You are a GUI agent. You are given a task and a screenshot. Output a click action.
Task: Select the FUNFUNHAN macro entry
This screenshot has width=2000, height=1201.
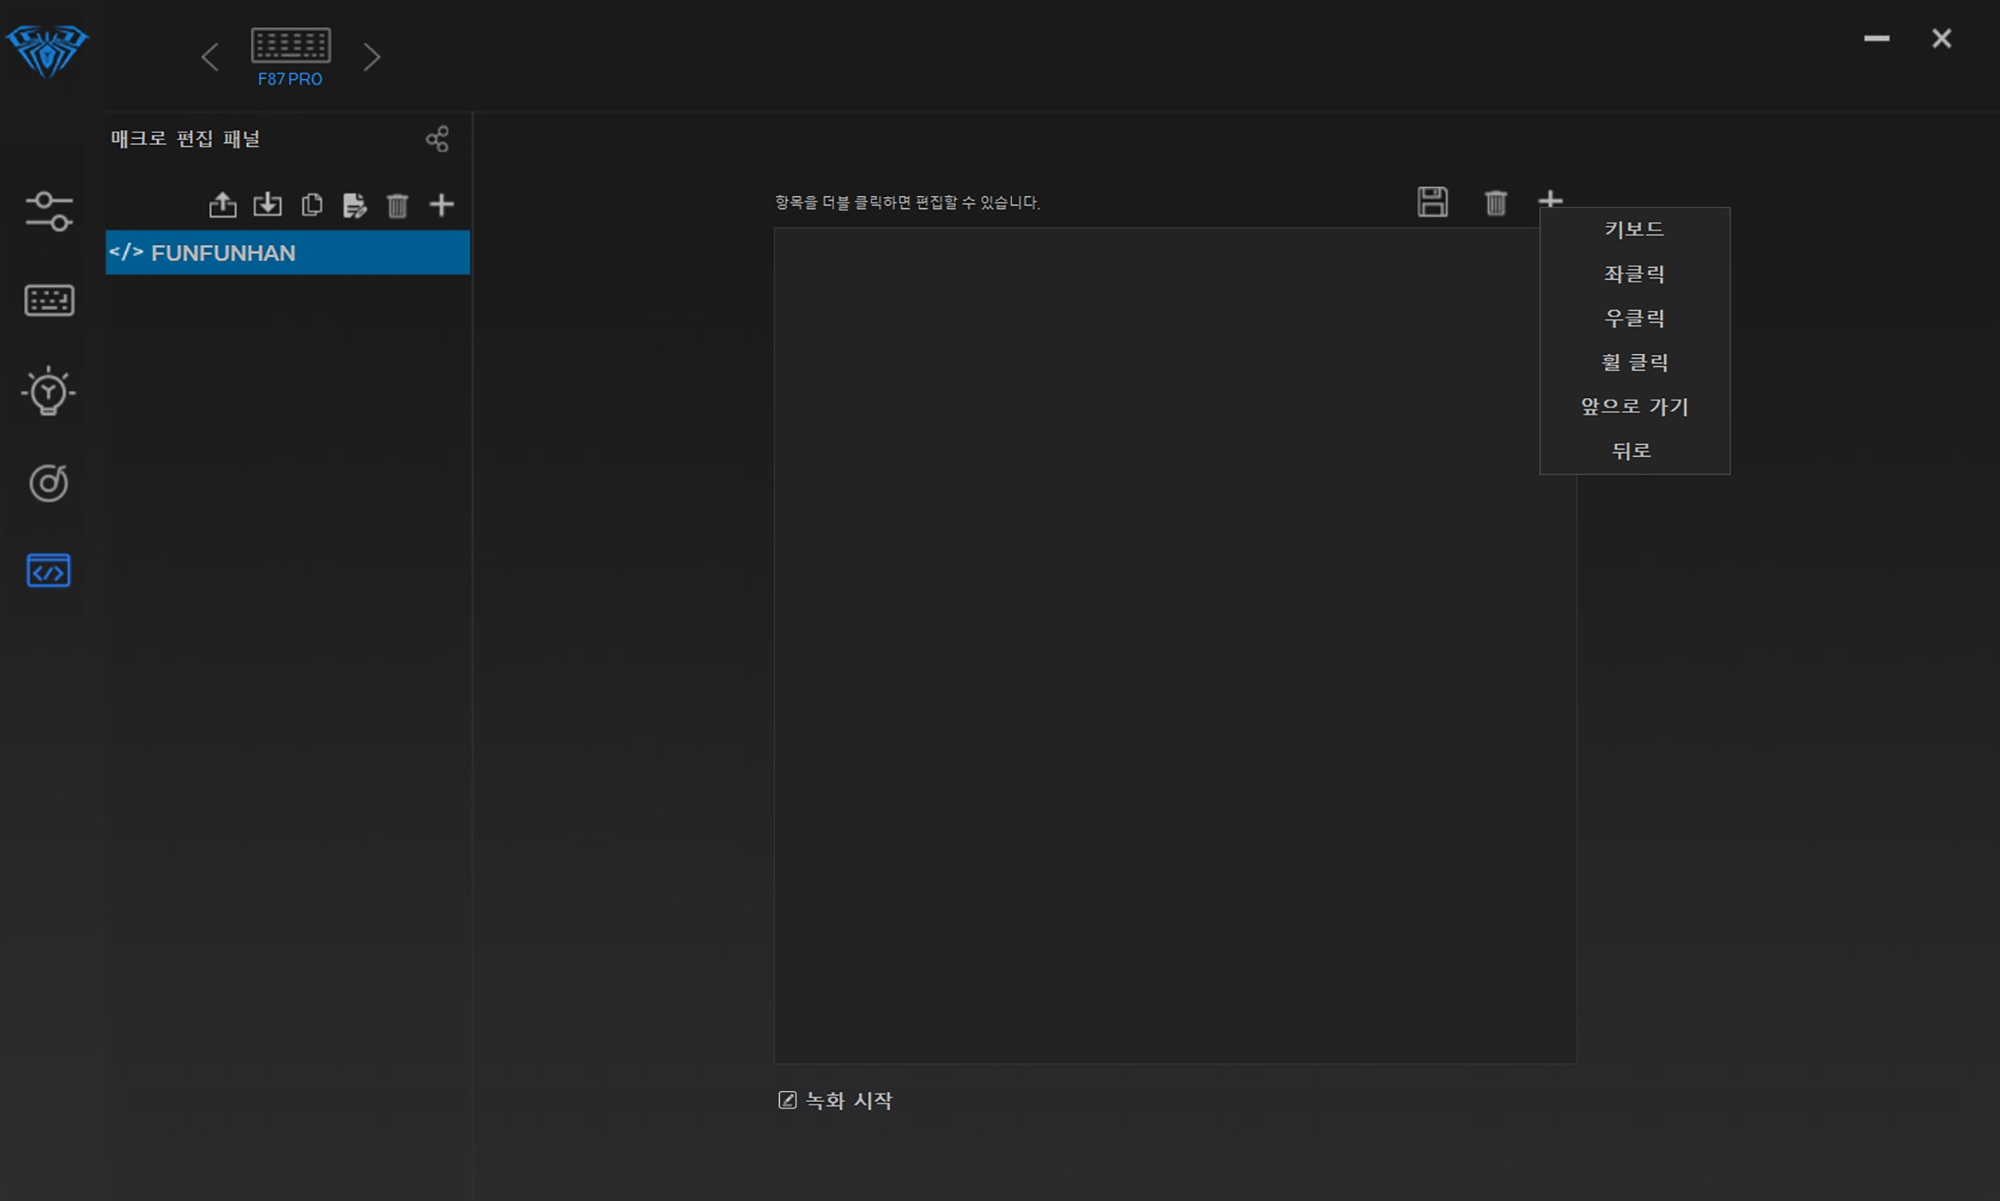[x=287, y=253]
